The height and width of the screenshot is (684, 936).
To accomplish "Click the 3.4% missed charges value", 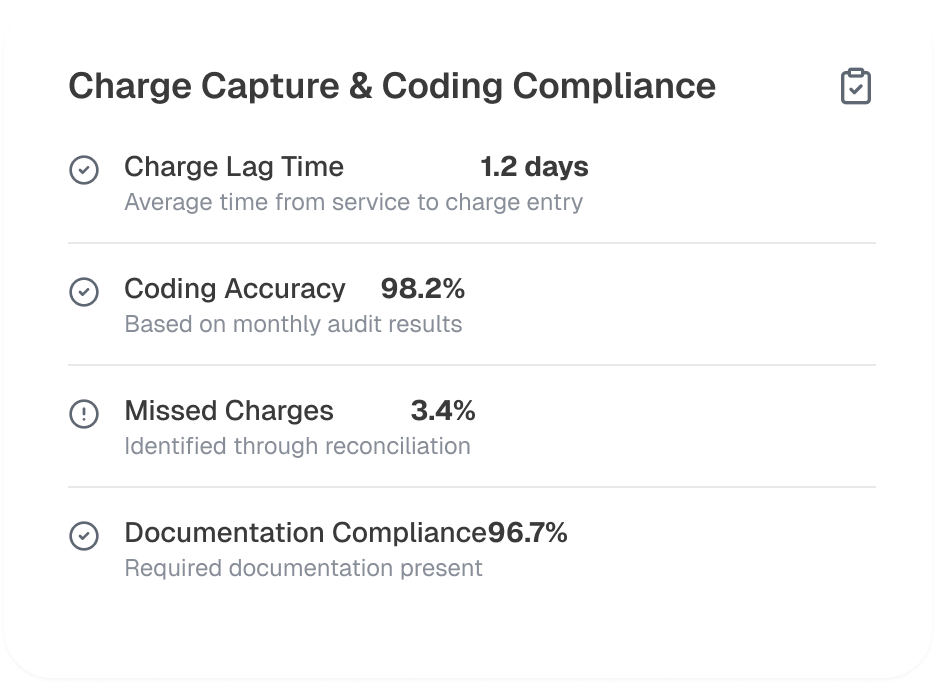I will (x=443, y=411).
